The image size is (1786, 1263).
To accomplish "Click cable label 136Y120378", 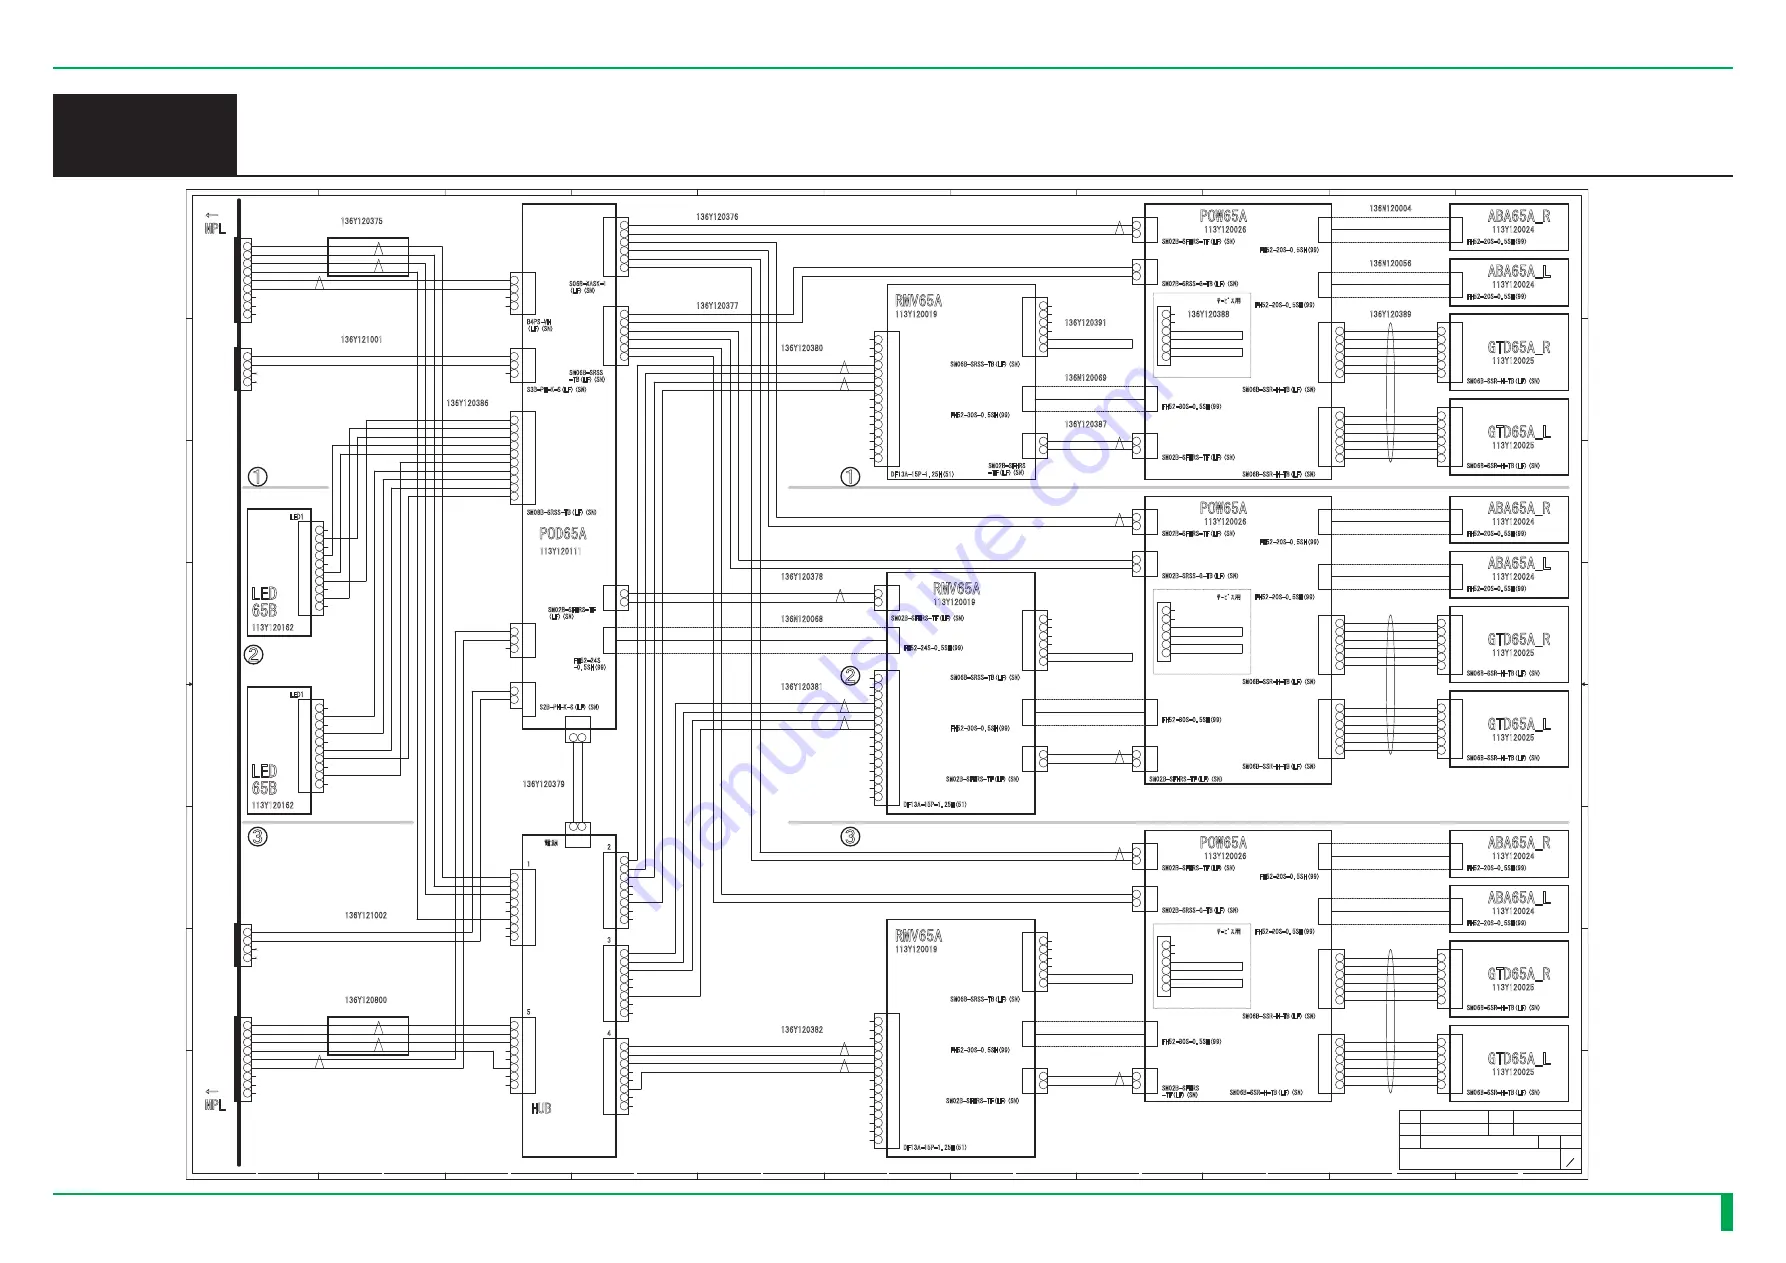I will tap(802, 577).
